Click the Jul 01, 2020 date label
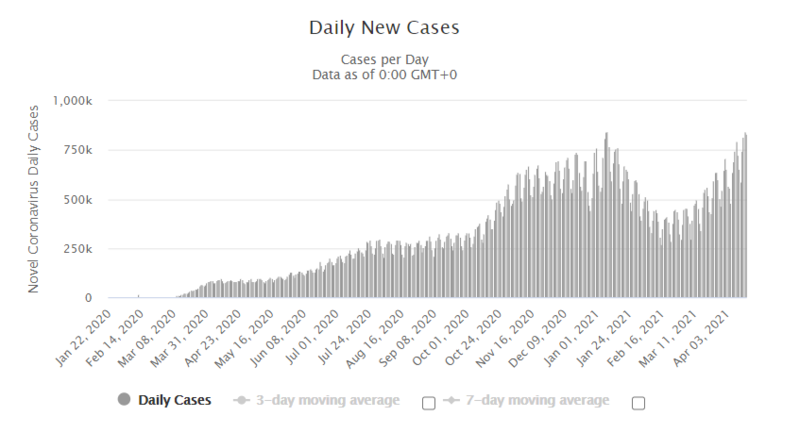Screen dimensions: 800x433 click(311, 337)
